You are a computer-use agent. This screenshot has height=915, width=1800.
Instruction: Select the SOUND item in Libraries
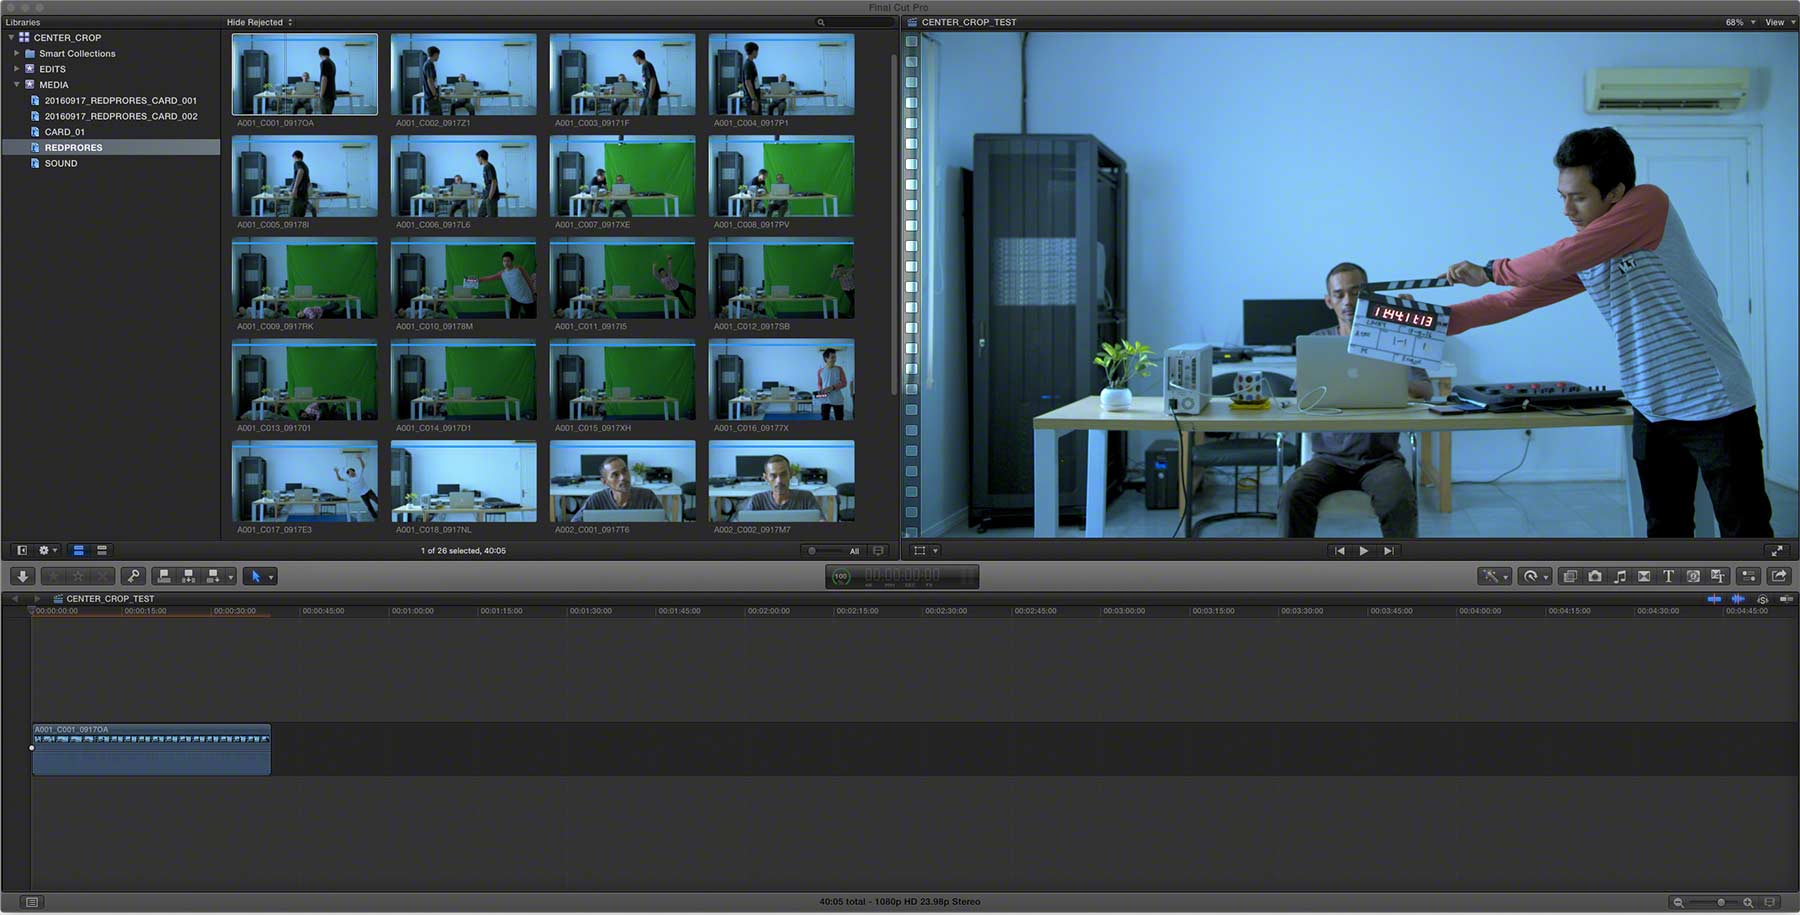click(x=61, y=163)
